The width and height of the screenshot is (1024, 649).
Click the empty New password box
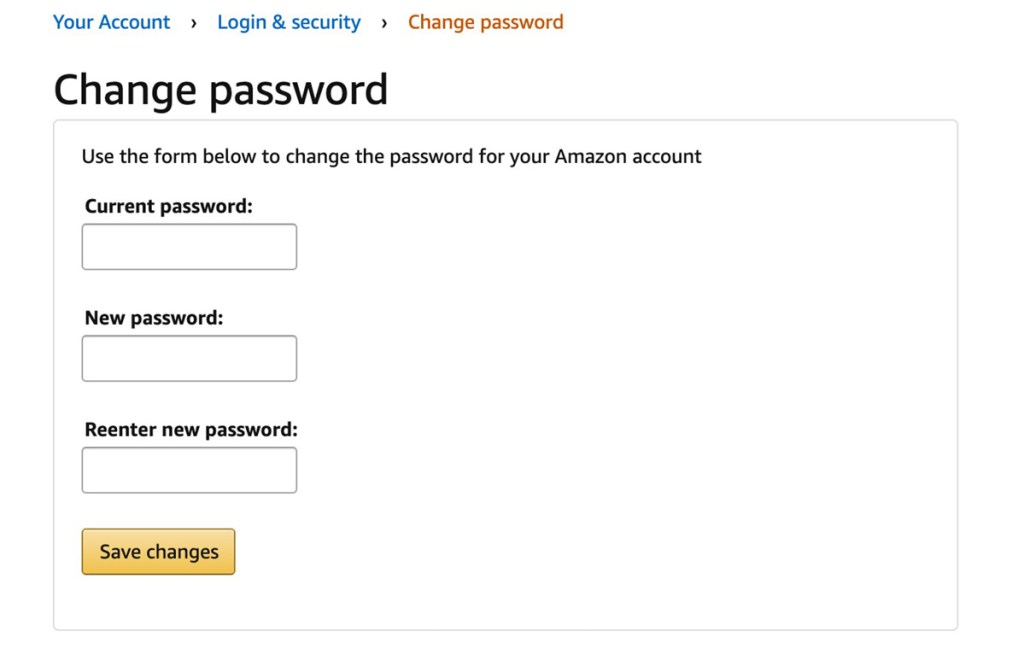188,358
